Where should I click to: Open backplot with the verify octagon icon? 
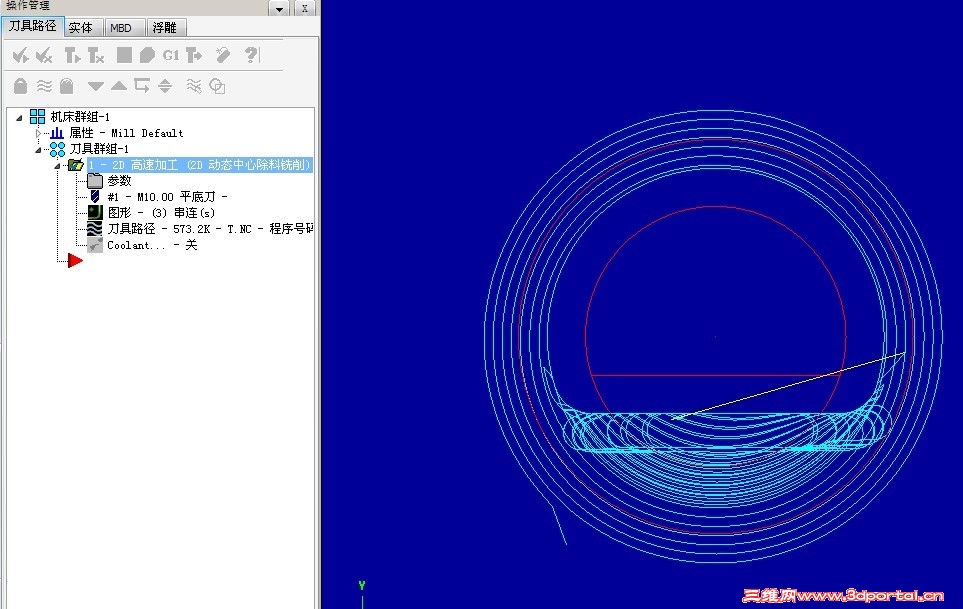[x=147, y=55]
